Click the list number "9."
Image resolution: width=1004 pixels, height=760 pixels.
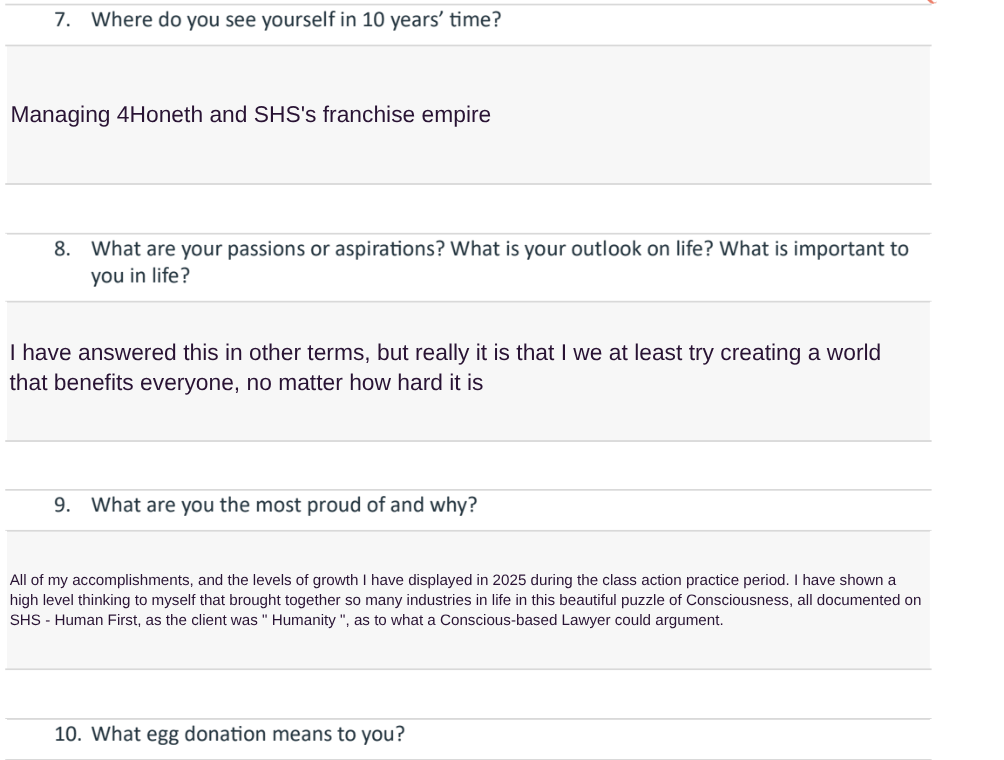coord(62,505)
